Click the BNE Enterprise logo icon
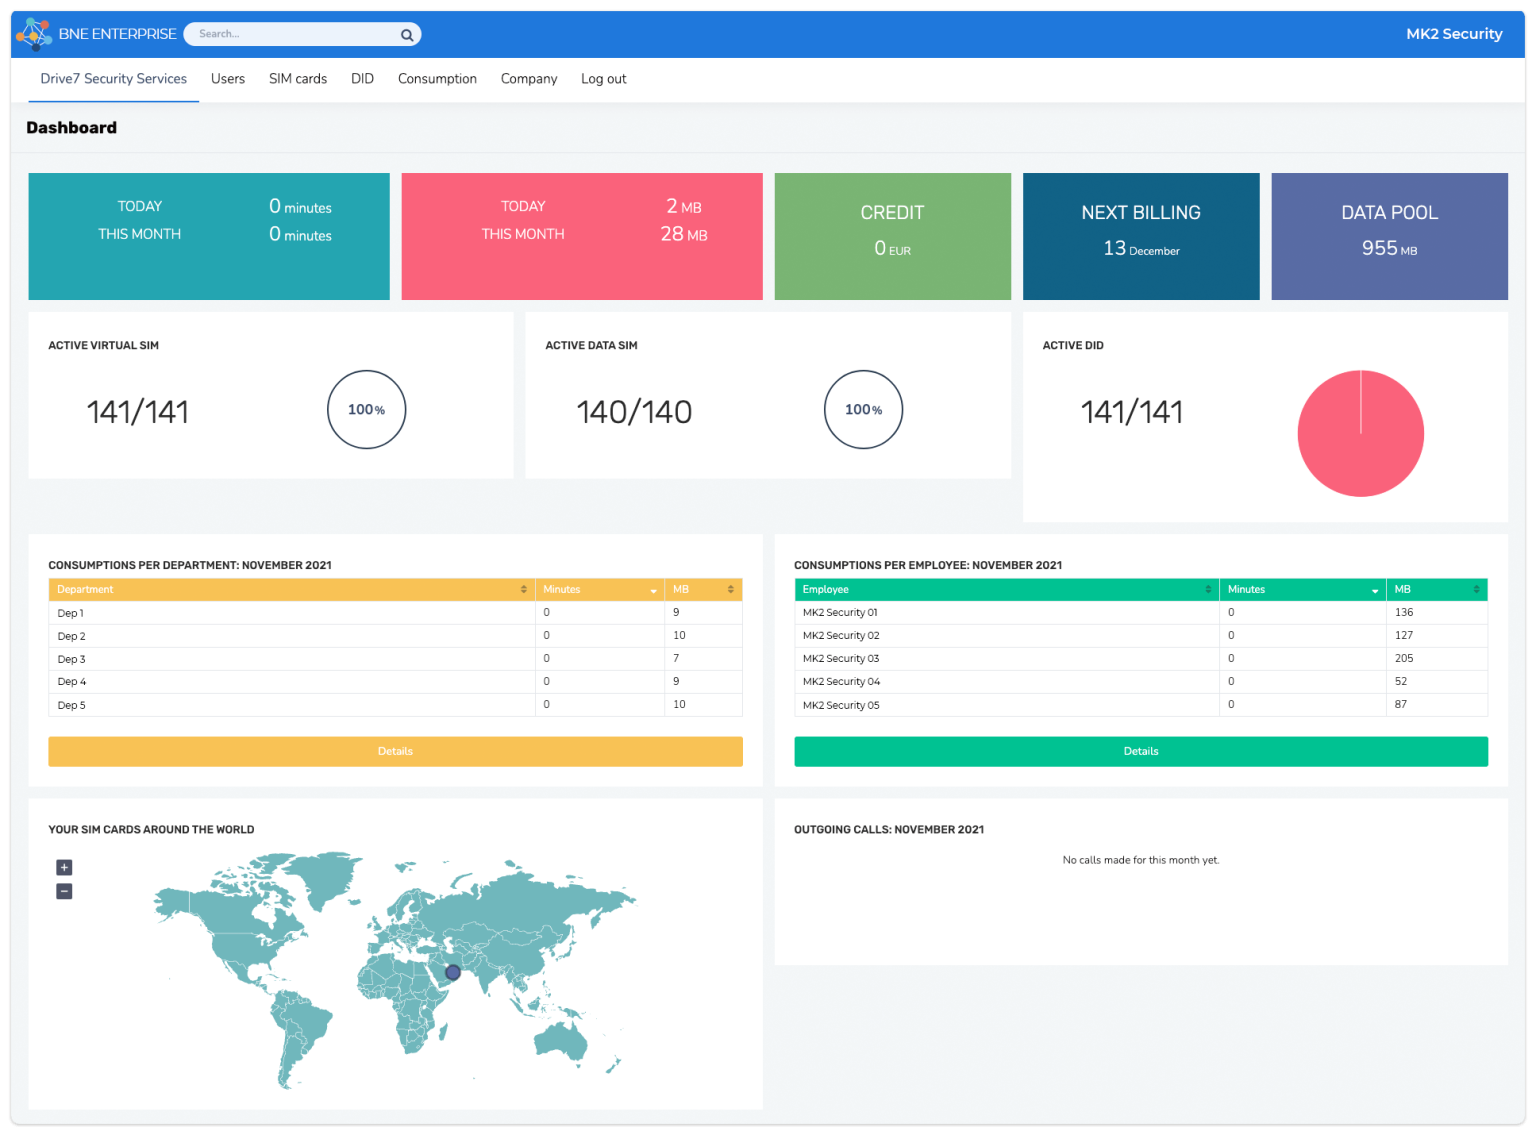This screenshot has width=1536, height=1135. click(34, 34)
